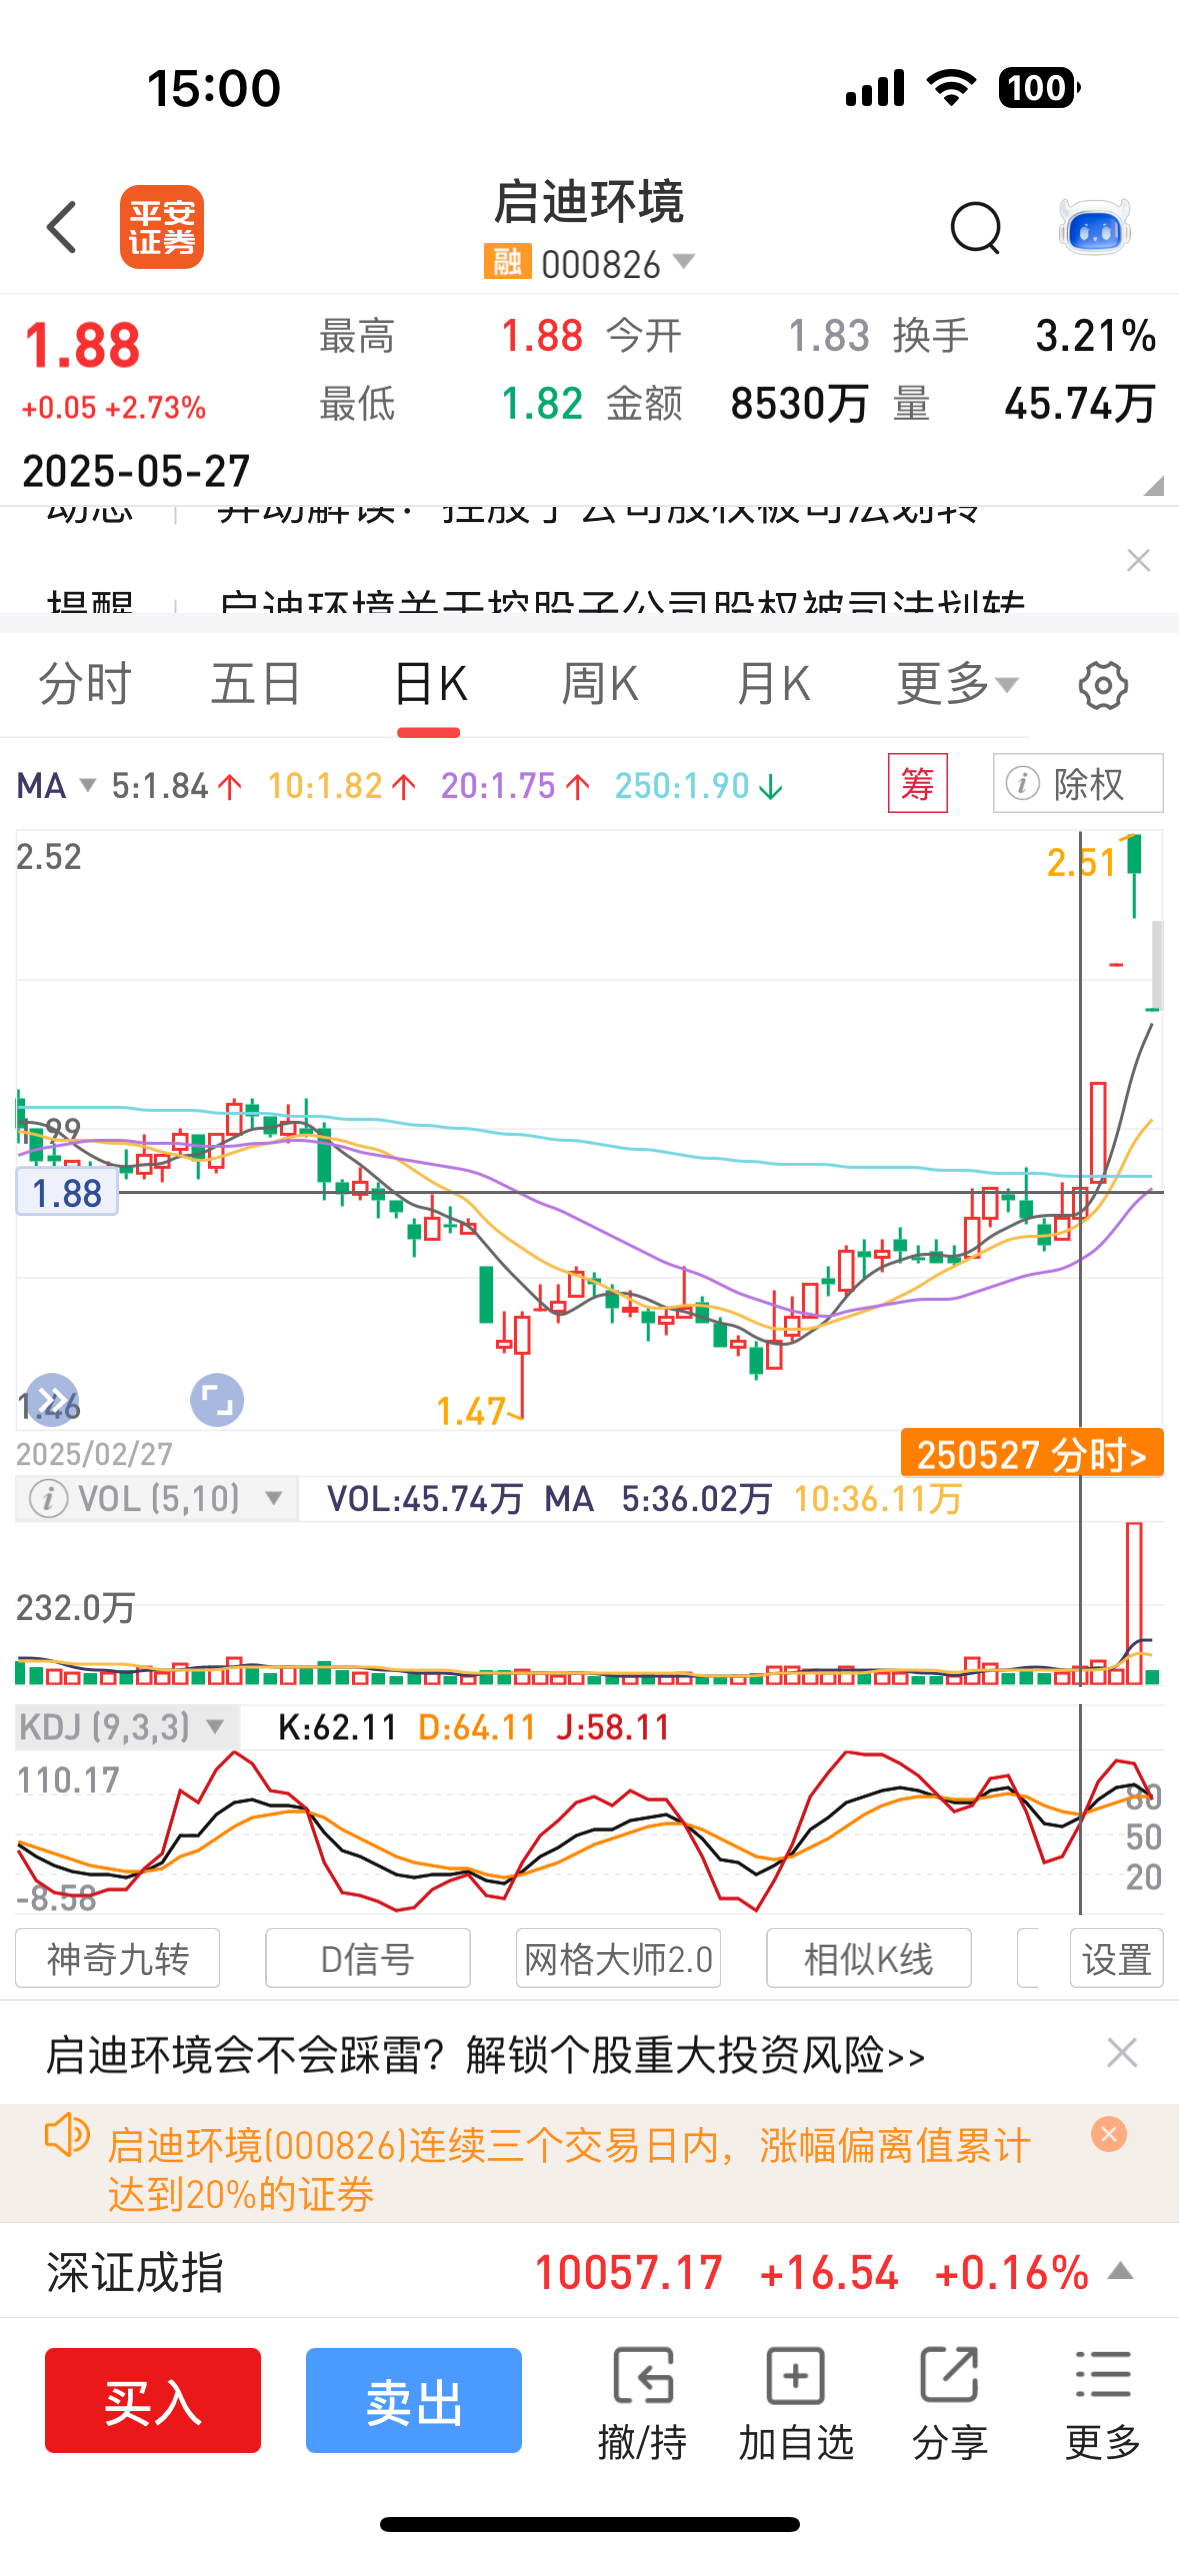Open the 除权 adjustment selector
The width and height of the screenshot is (1179, 2556).
tap(1078, 783)
